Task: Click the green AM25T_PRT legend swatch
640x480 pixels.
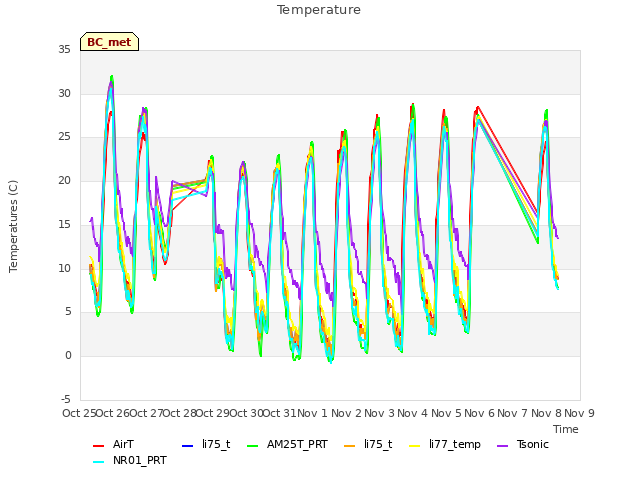Action: click(253, 446)
